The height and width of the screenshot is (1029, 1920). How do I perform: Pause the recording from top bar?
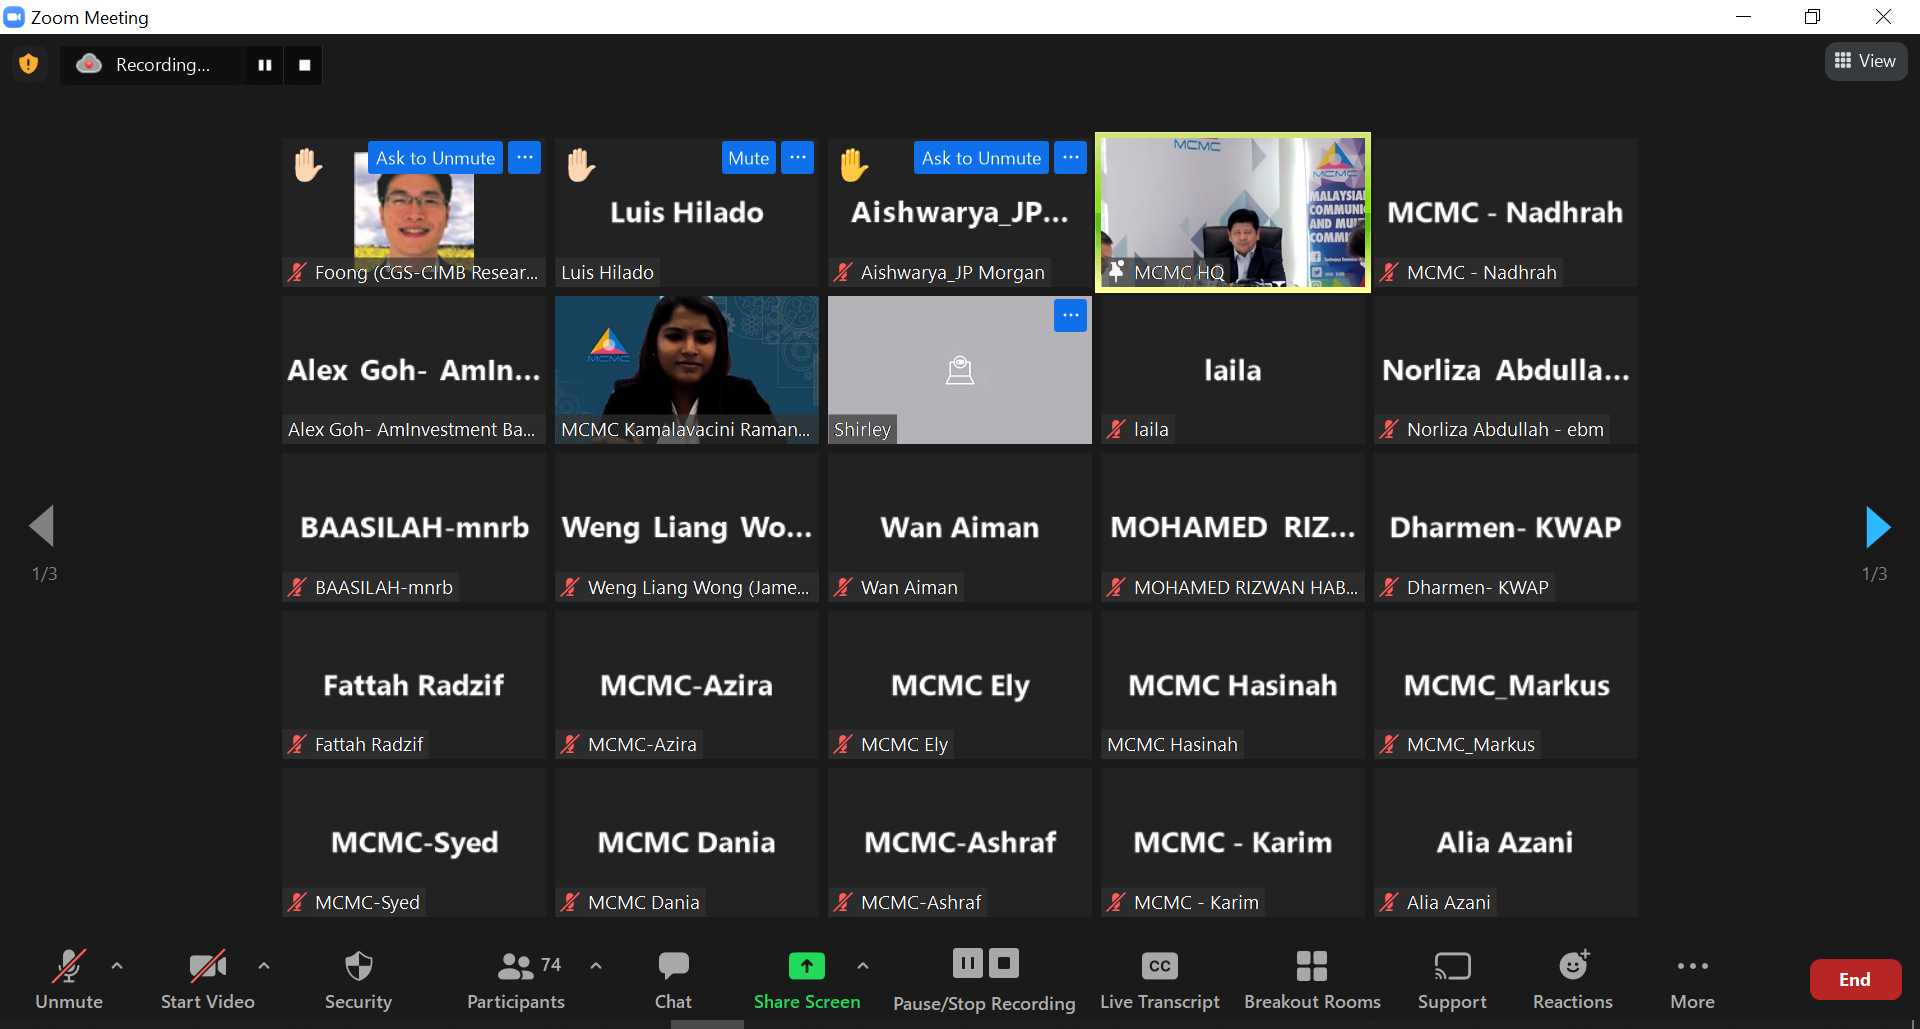pos(265,65)
